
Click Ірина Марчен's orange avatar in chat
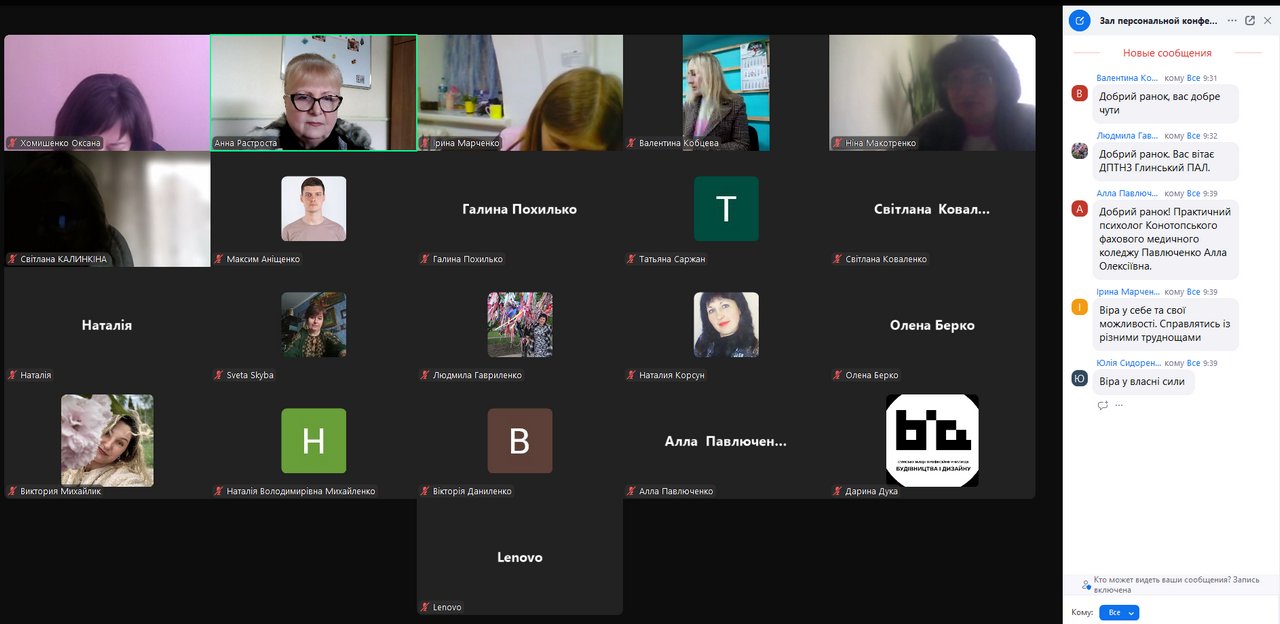coord(1079,307)
